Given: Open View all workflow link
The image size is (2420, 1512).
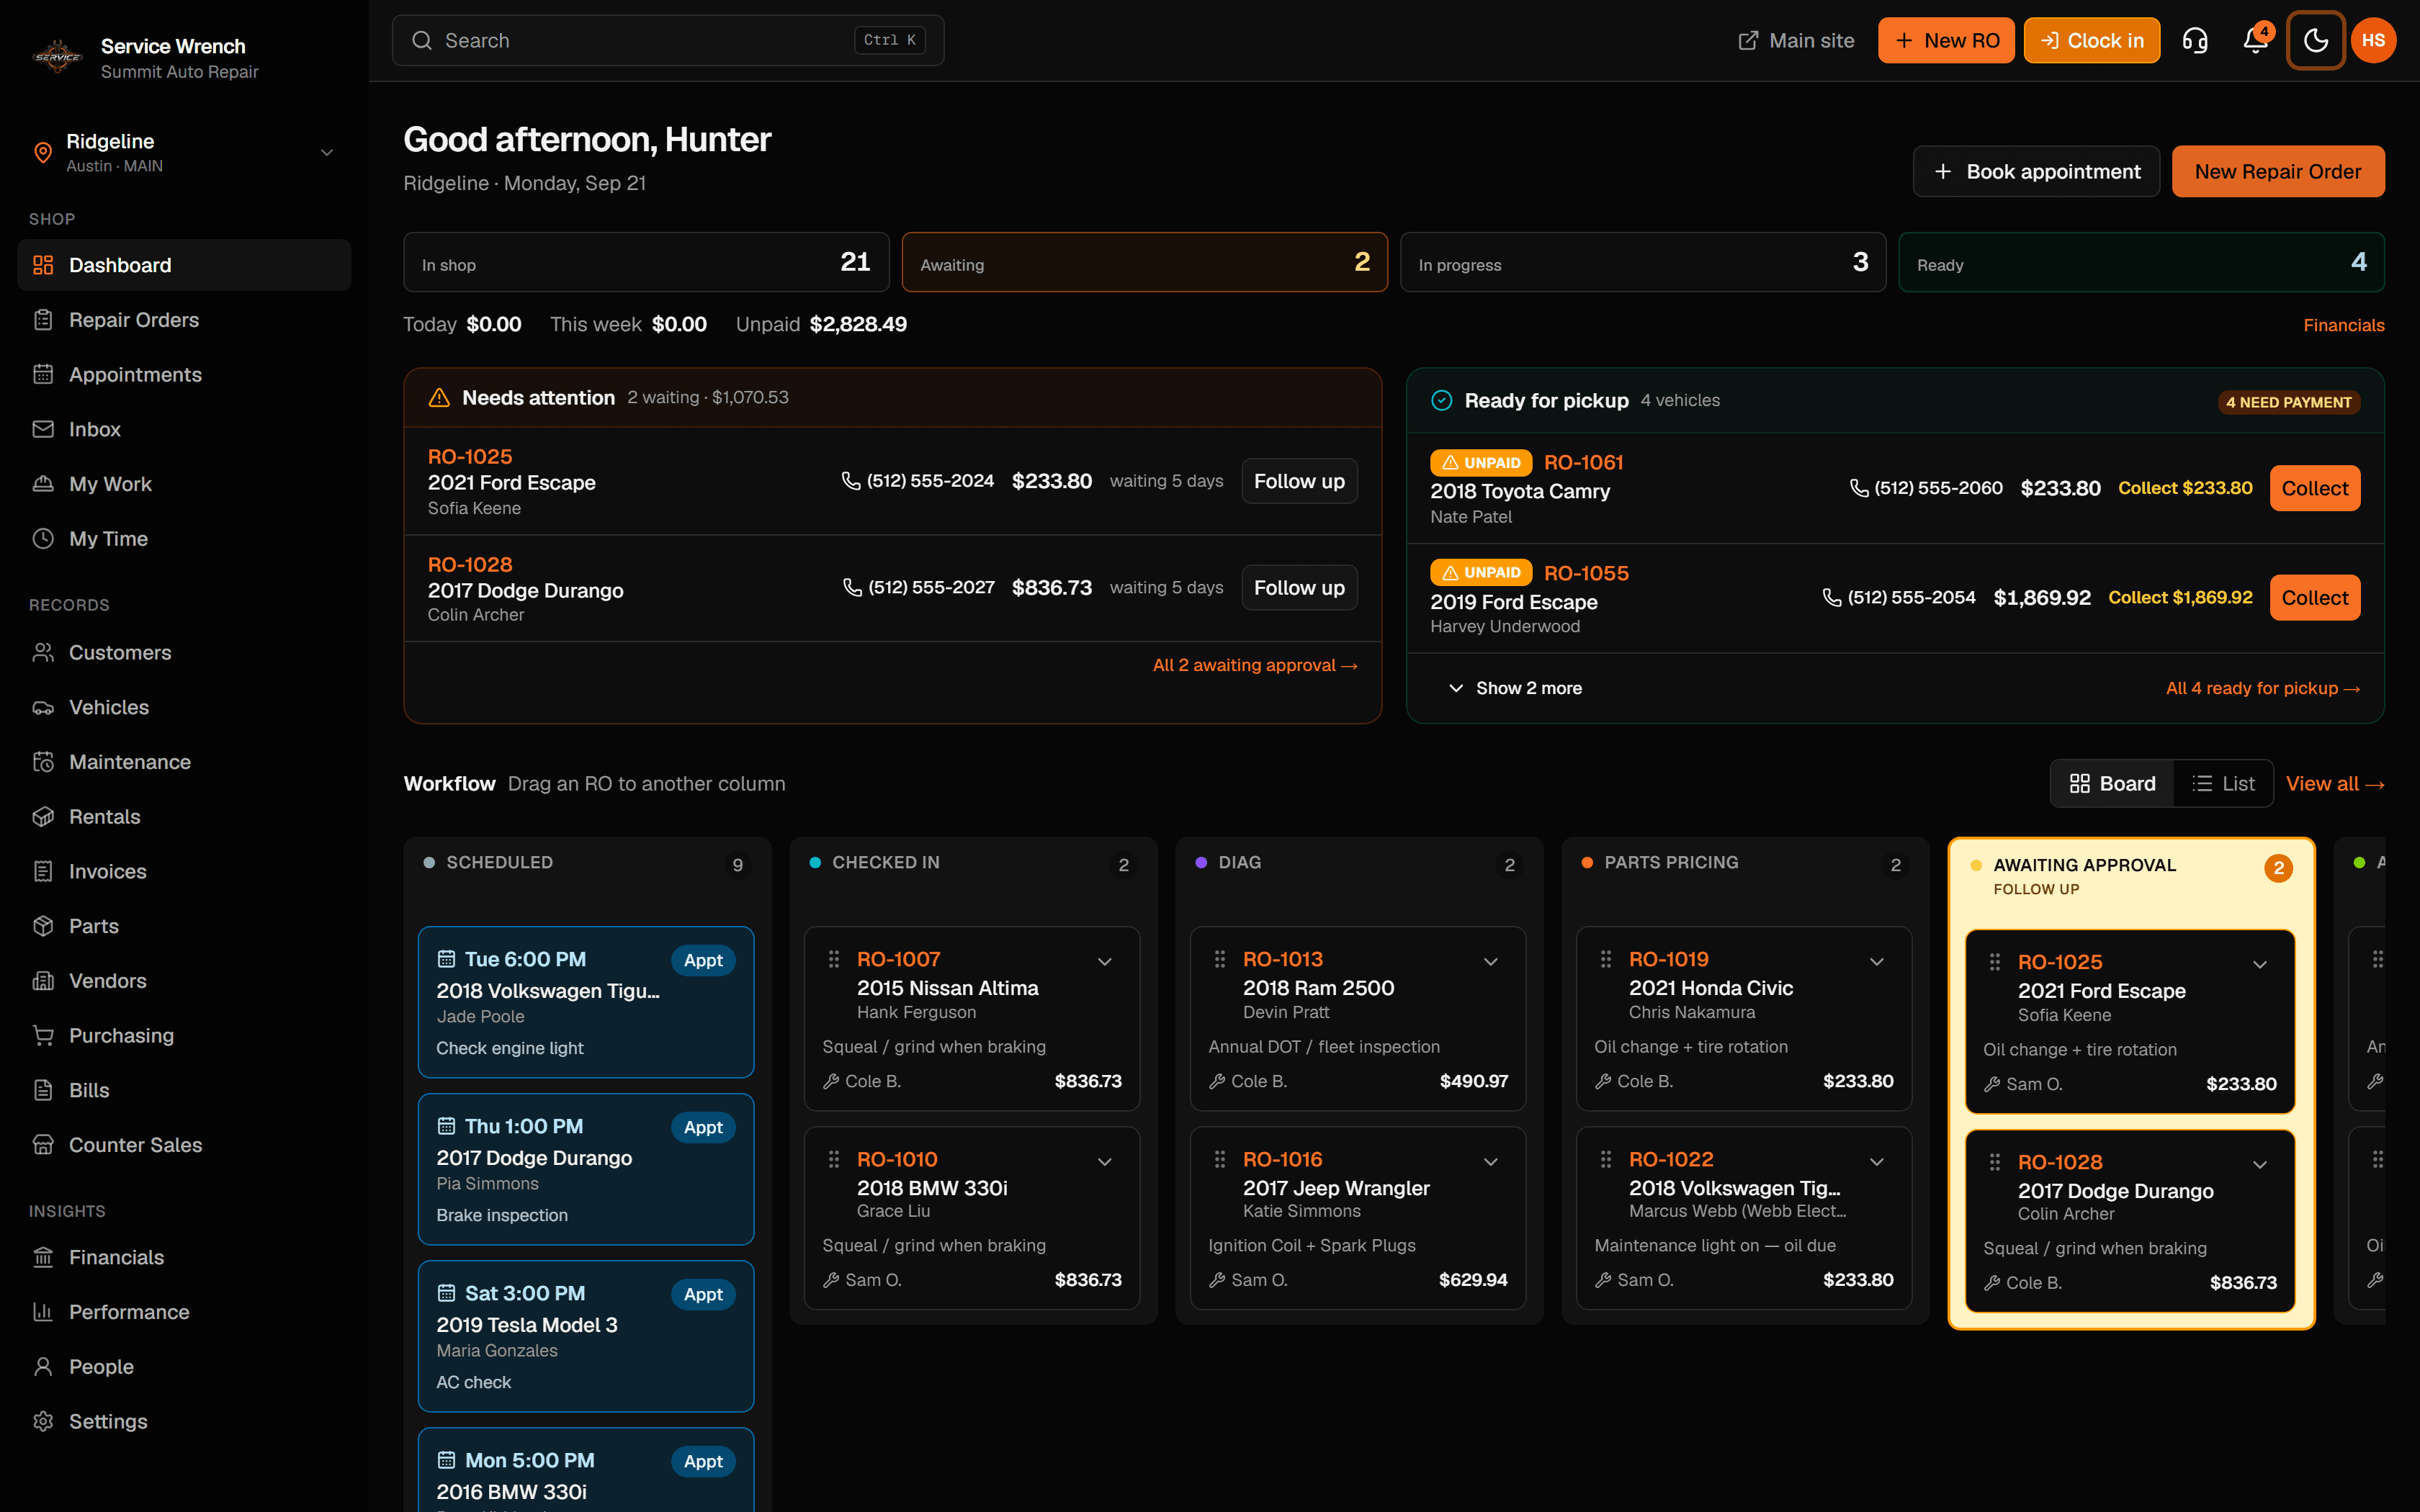Looking at the screenshot, I should point(2334,784).
